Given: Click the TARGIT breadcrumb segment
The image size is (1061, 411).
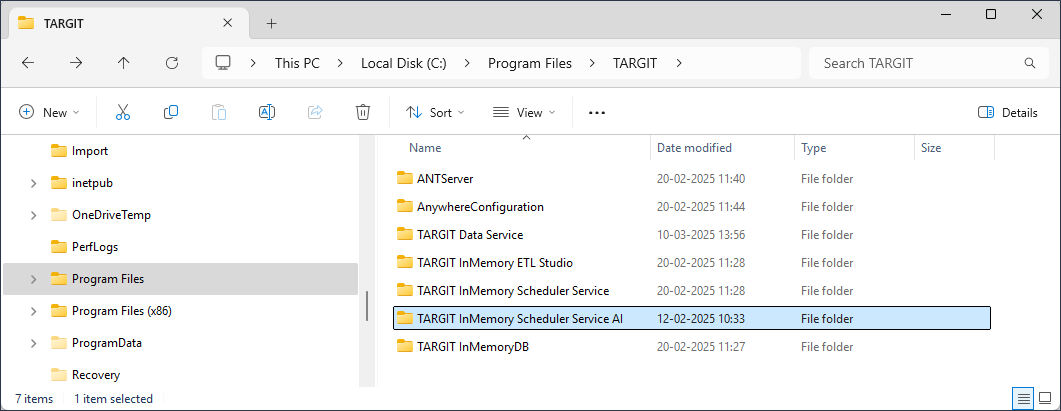Looking at the screenshot, I should [635, 63].
